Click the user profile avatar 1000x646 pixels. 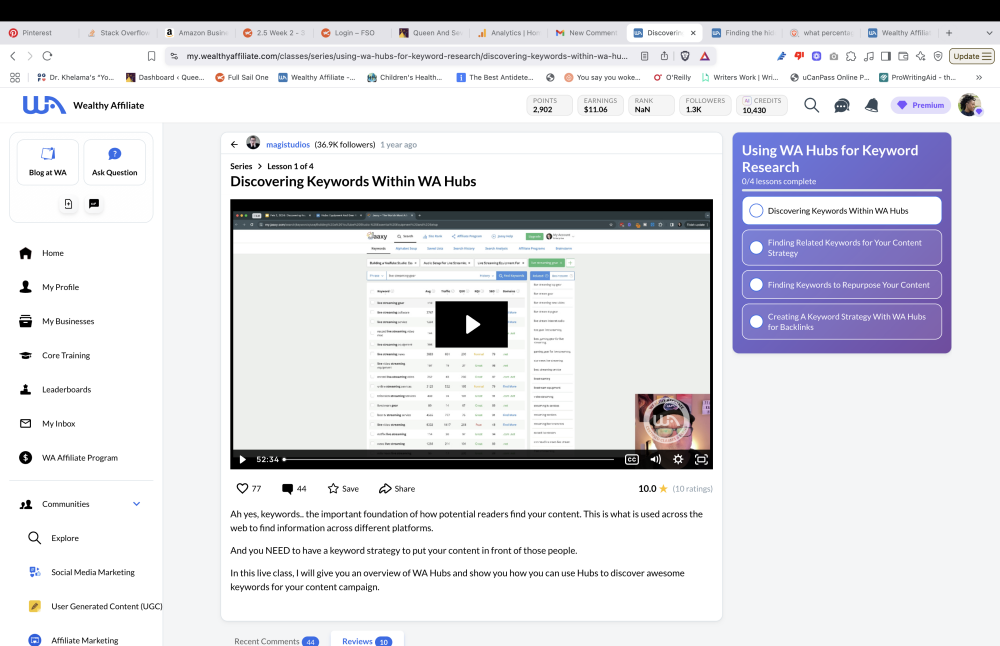click(x=969, y=105)
